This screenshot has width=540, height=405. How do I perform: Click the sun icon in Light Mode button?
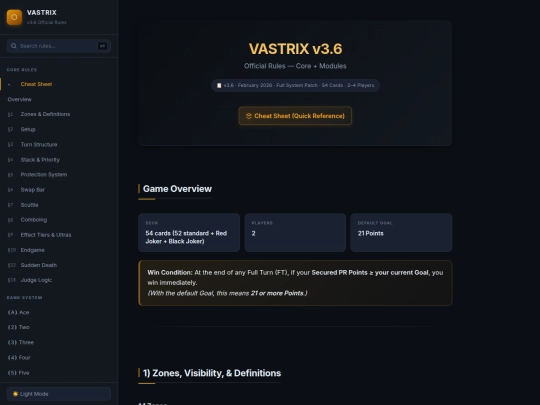[x=15, y=394]
